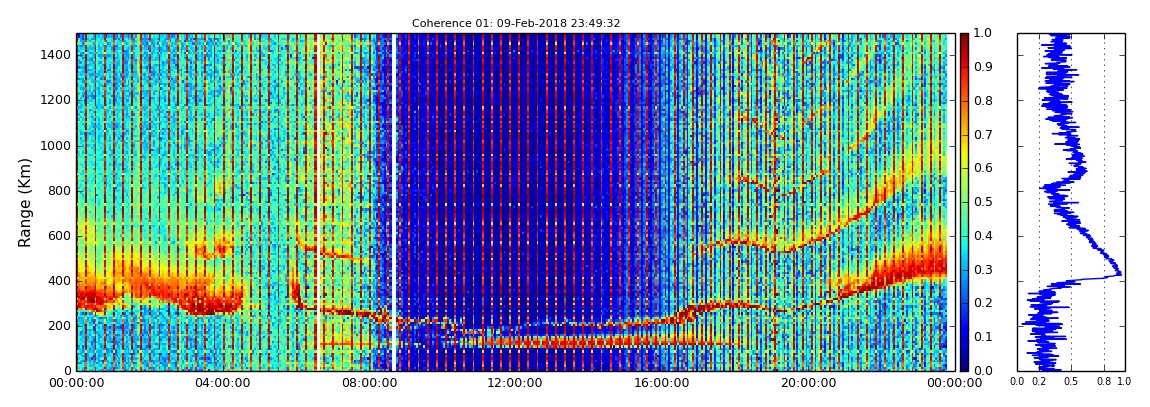1150x407 pixels.
Task: Click the dark blue bottom of the colorbar
Action: tap(964, 365)
